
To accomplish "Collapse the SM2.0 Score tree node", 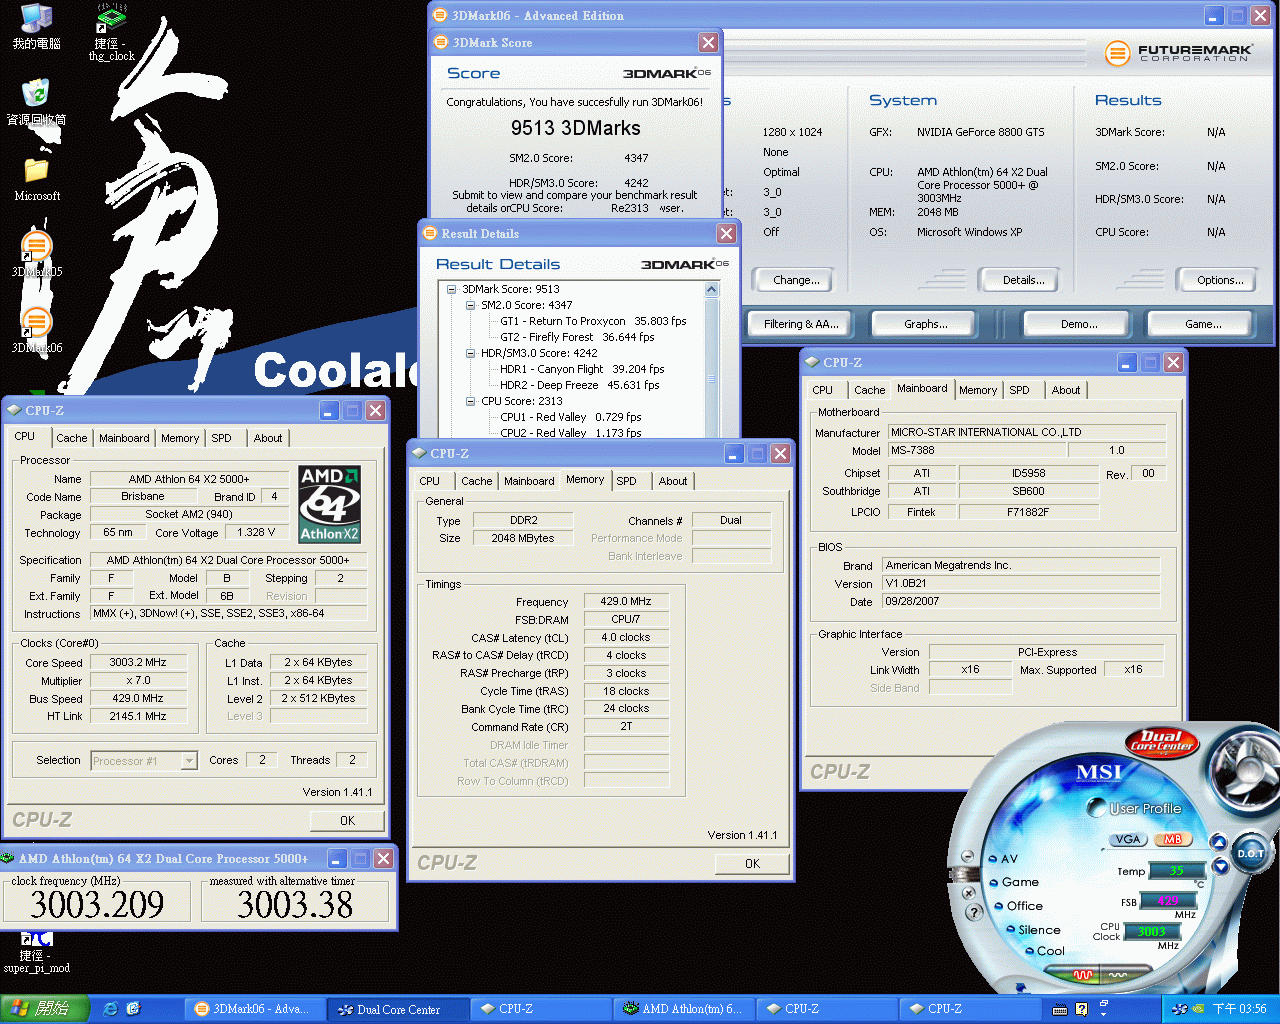I will (470, 305).
